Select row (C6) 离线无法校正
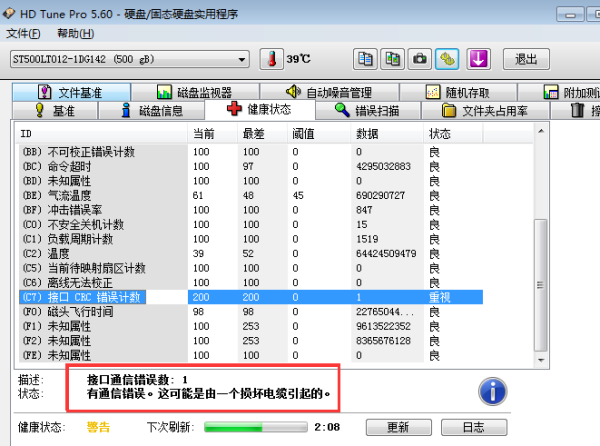The width and height of the screenshot is (600, 446). (x=251, y=283)
